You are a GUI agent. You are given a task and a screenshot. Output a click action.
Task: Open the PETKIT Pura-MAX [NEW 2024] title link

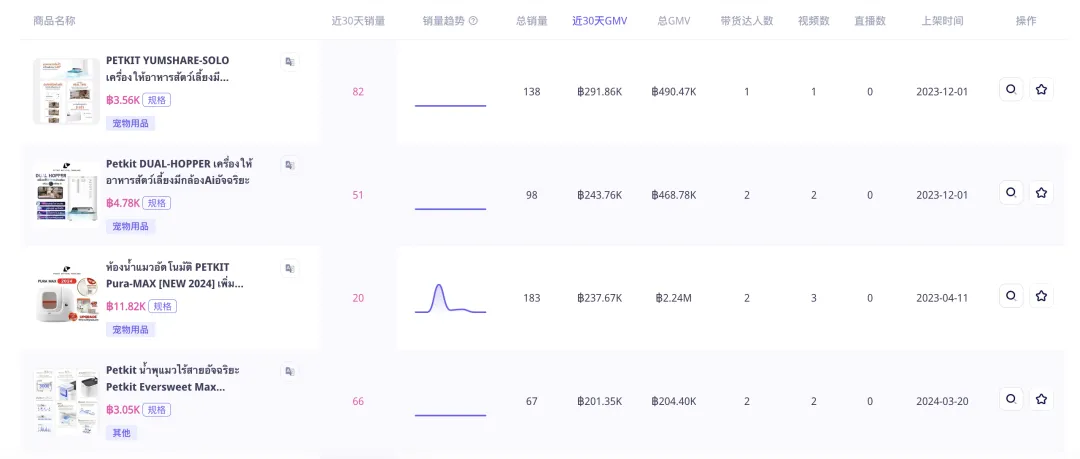tap(174, 276)
